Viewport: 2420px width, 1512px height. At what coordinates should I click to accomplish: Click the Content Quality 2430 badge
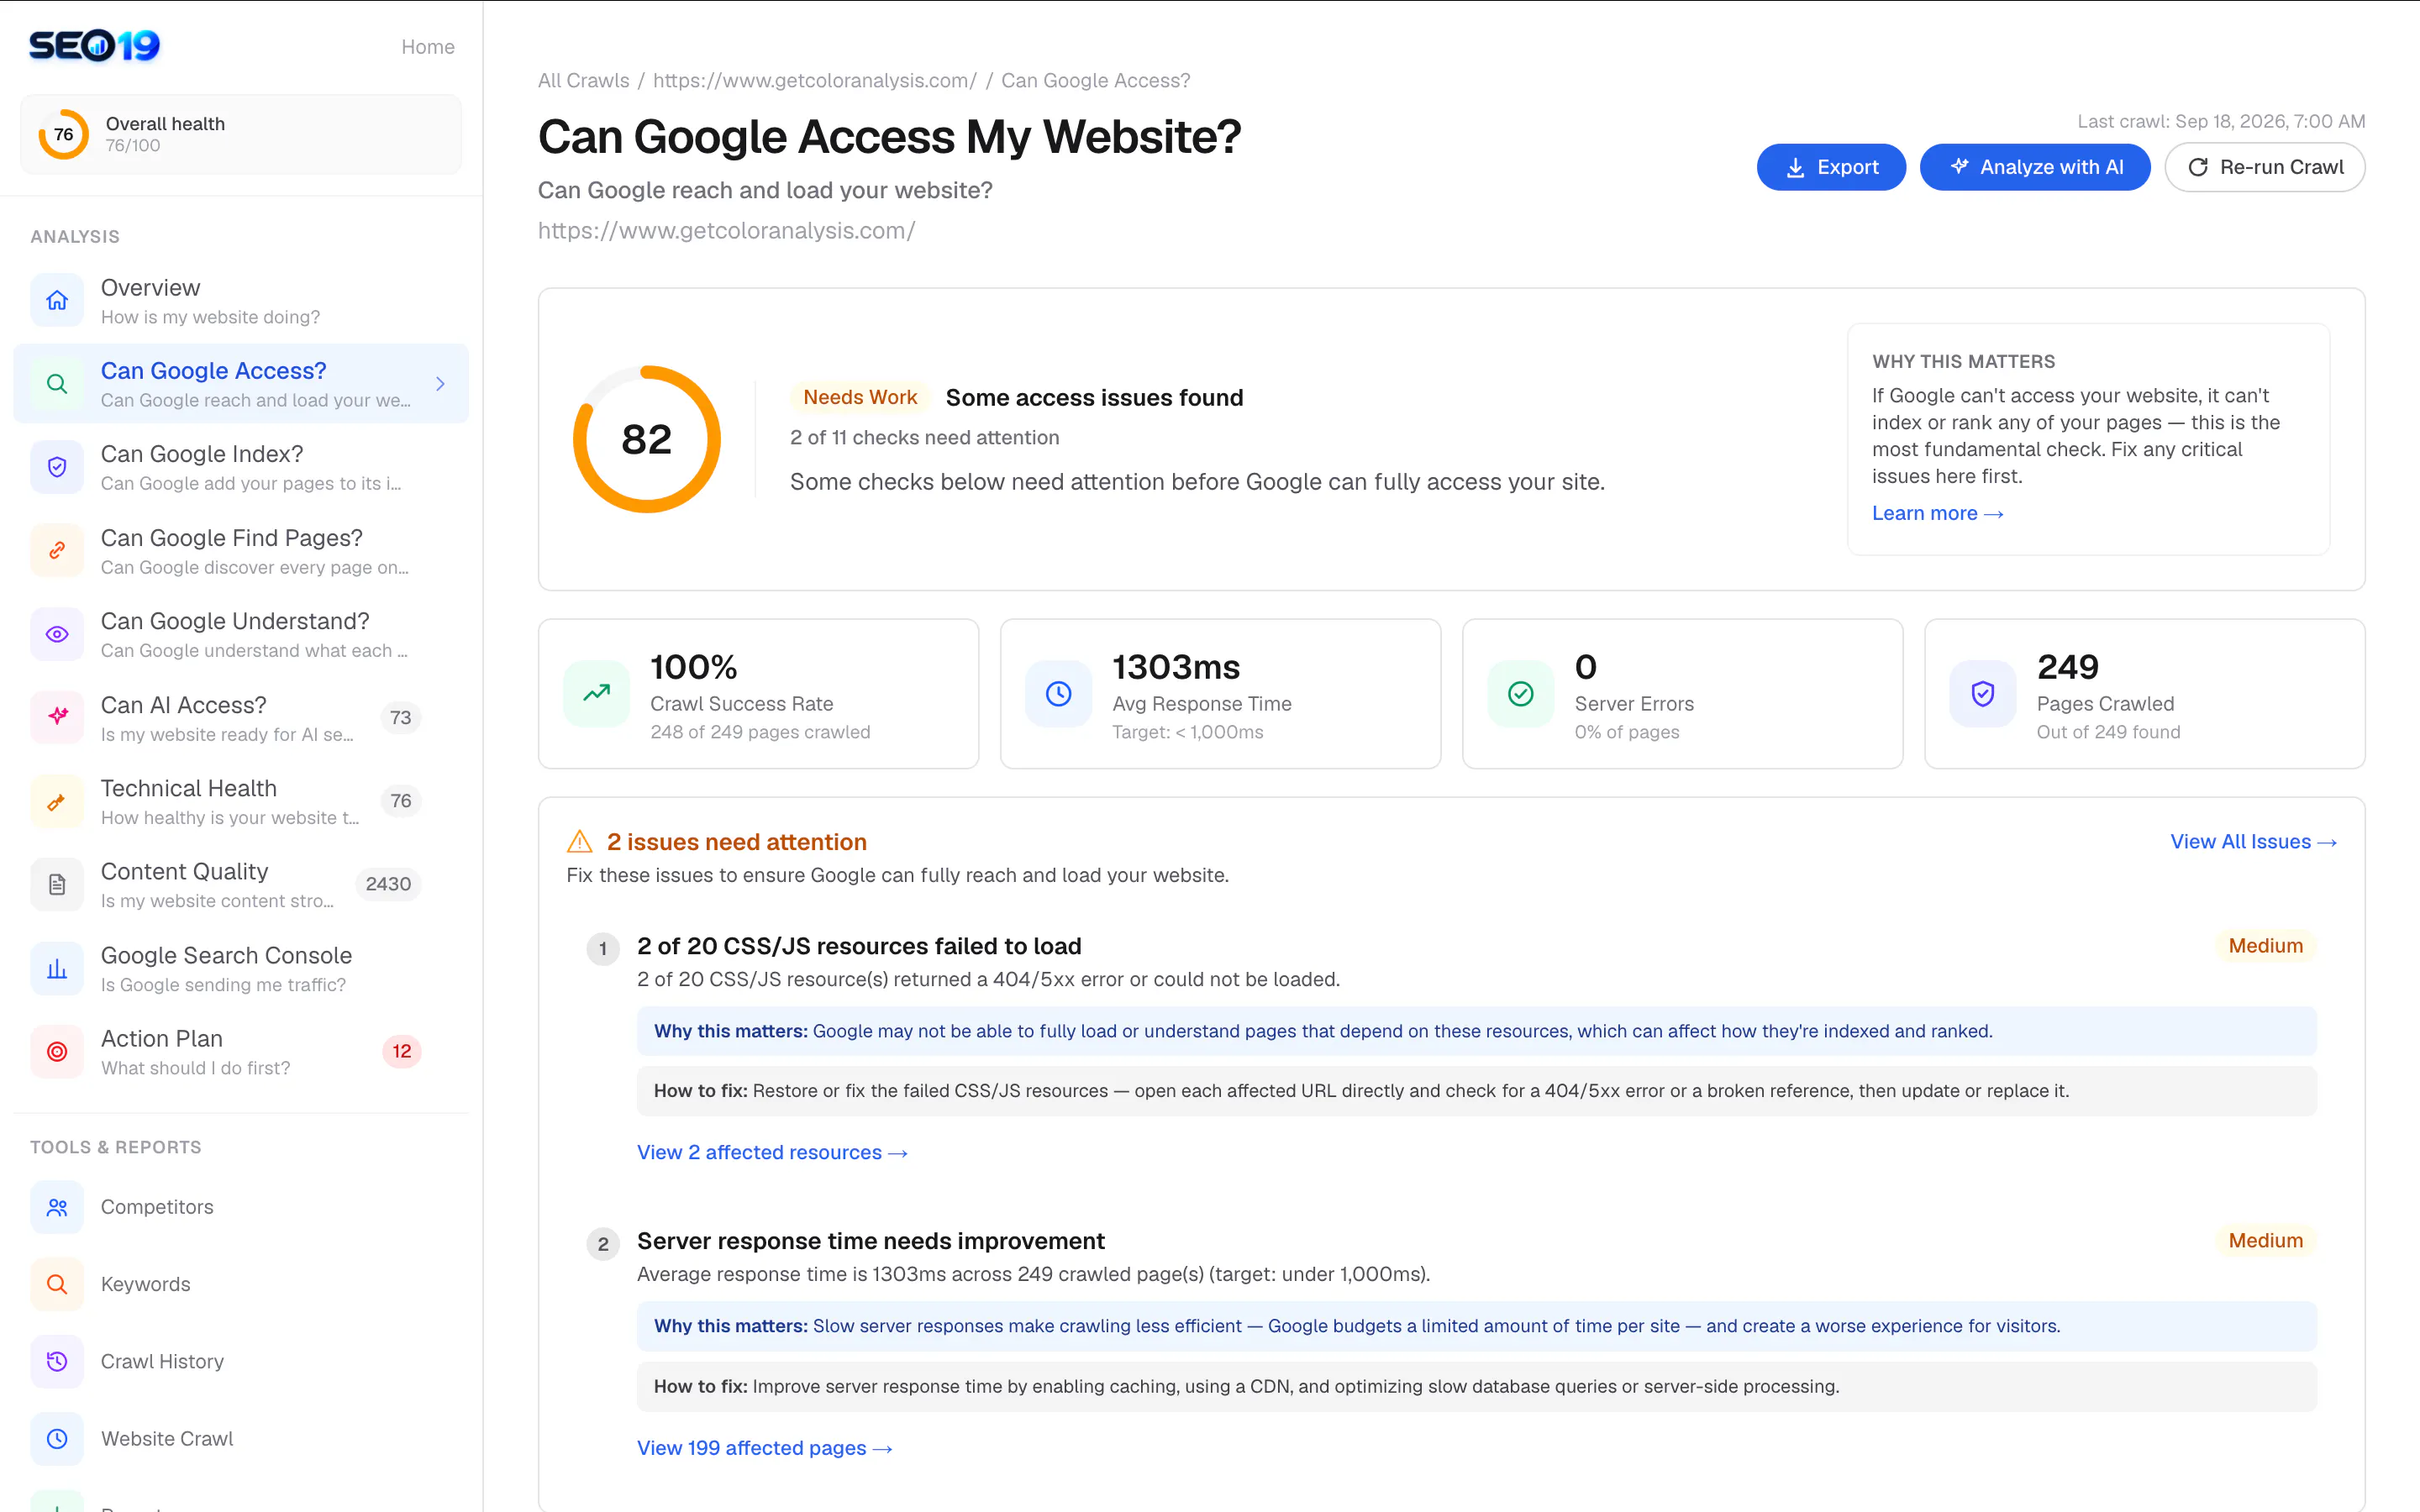point(388,884)
